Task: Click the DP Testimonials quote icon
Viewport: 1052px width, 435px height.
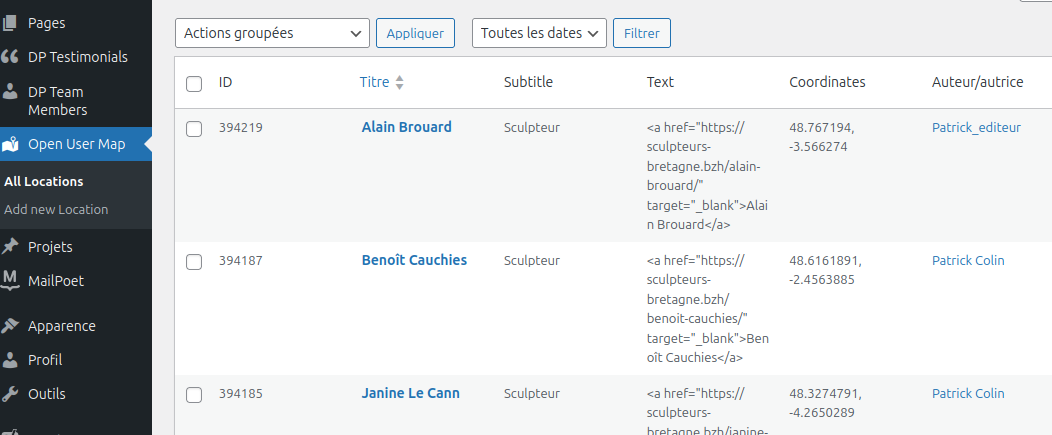Action: (x=11, y=57)
